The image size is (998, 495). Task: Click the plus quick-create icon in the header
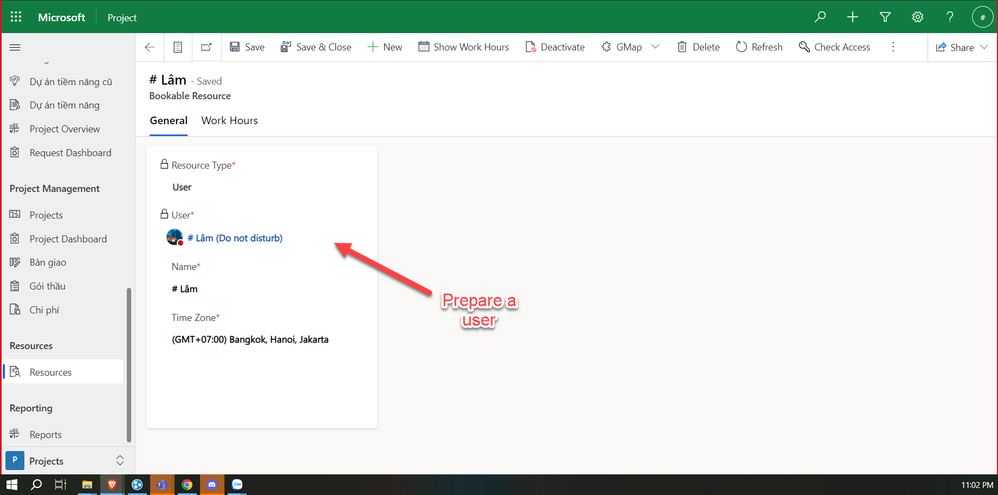click(x=853, y=17)
